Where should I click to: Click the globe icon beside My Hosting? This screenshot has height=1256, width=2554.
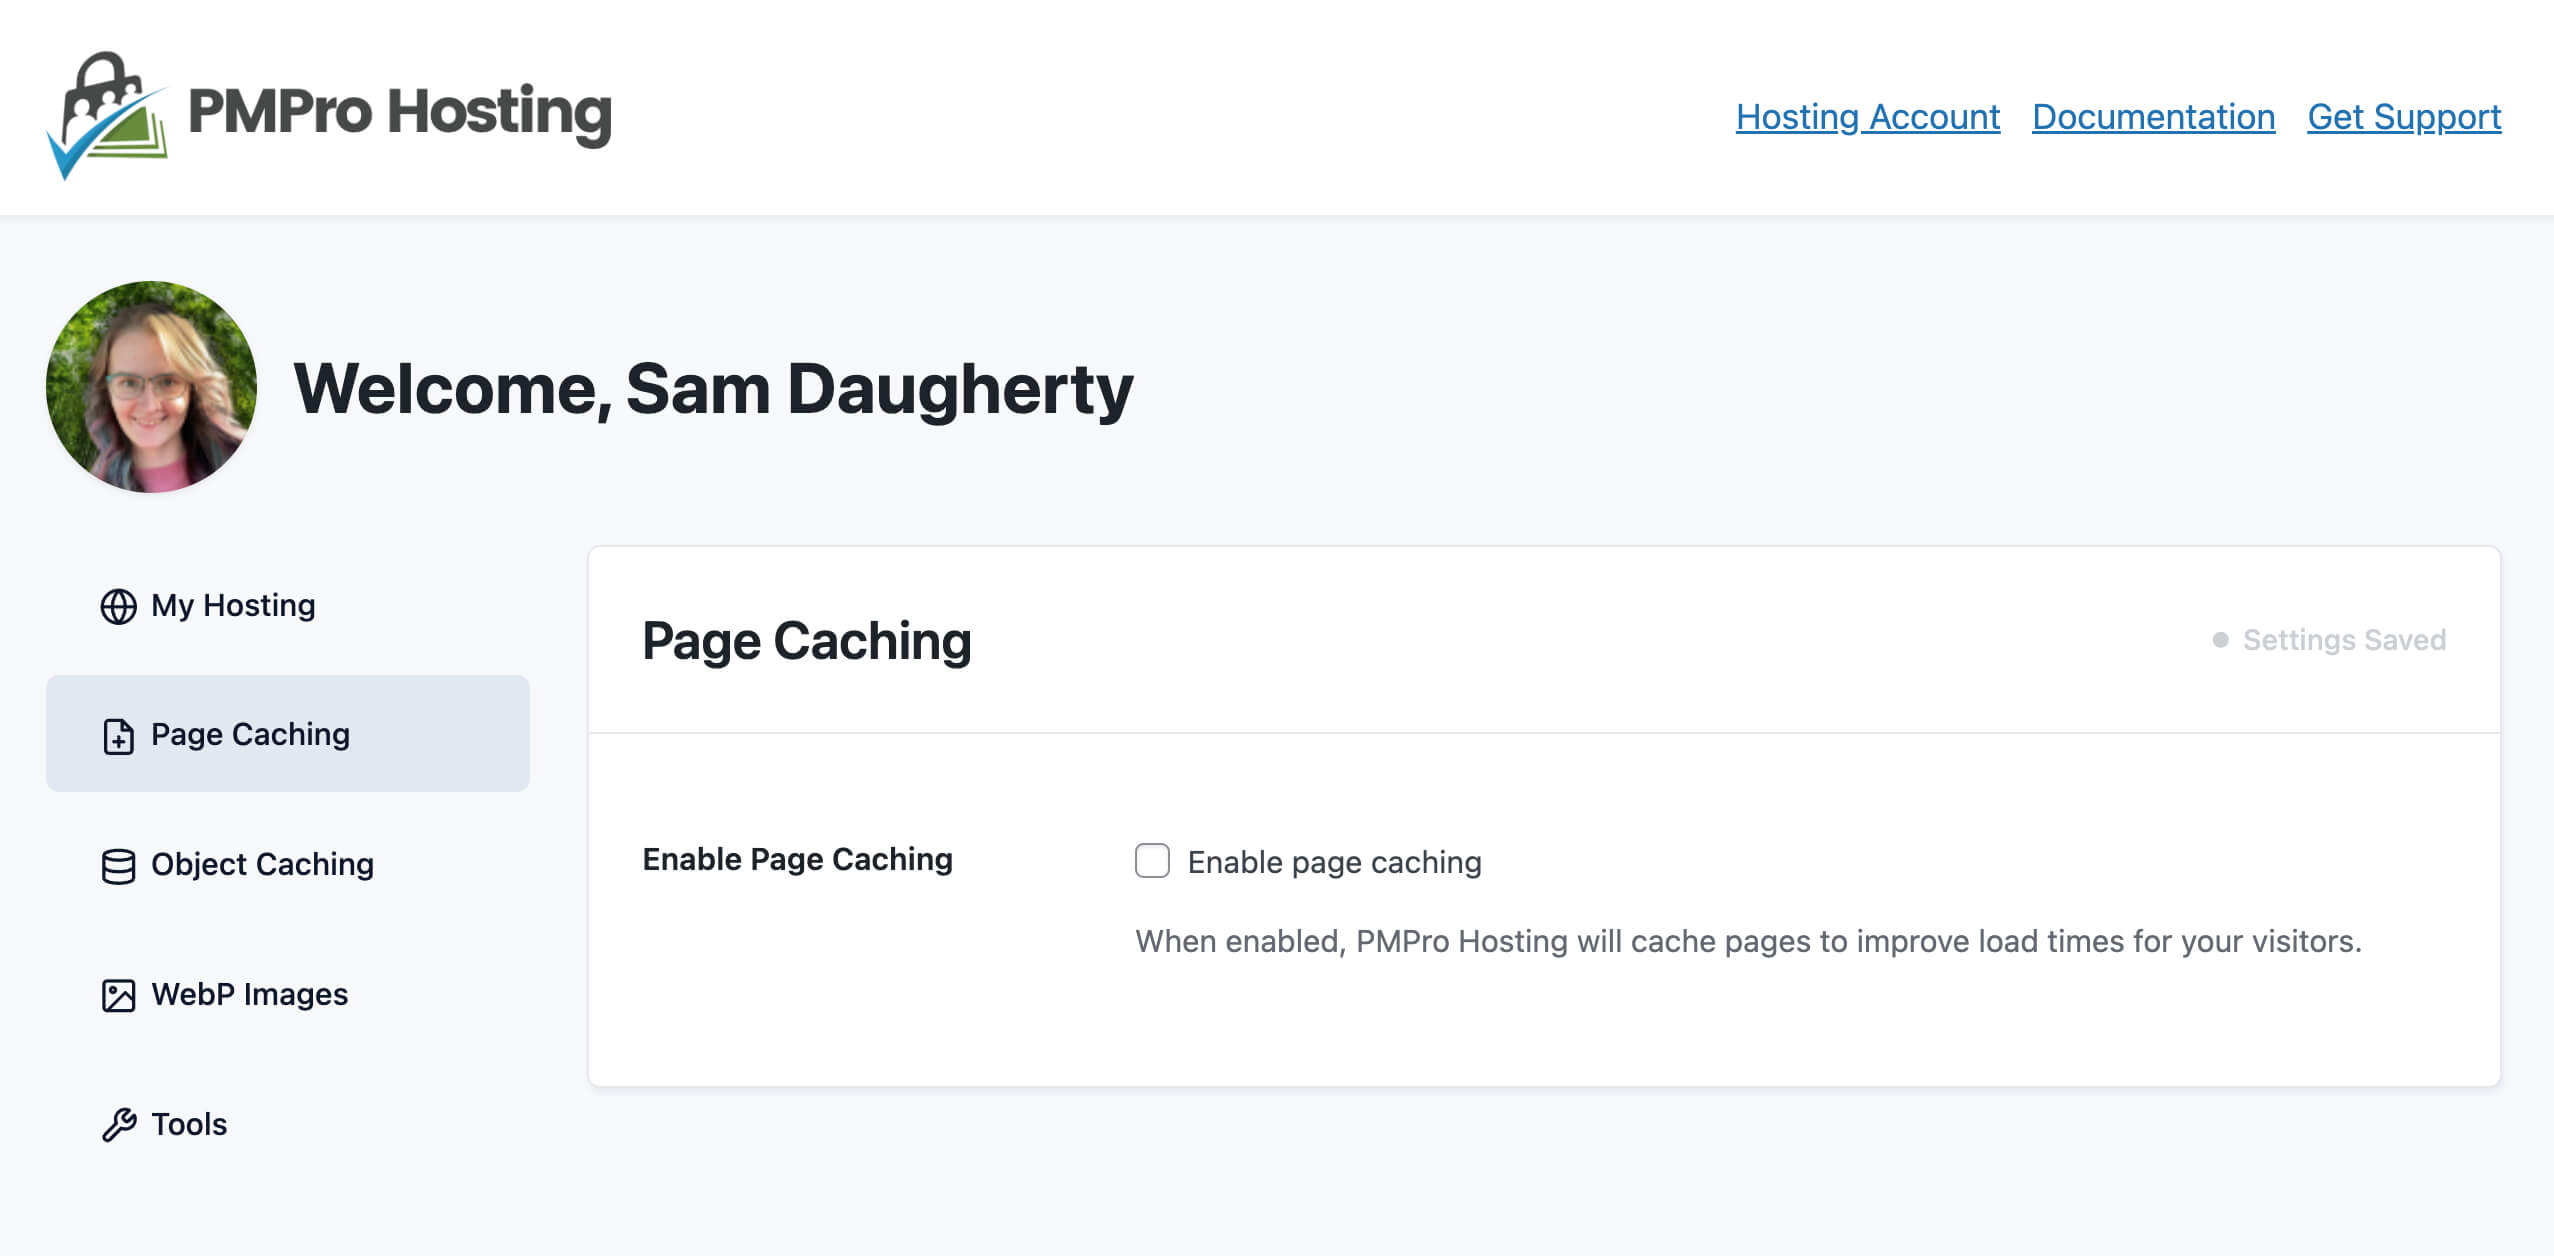coord(118,606)
